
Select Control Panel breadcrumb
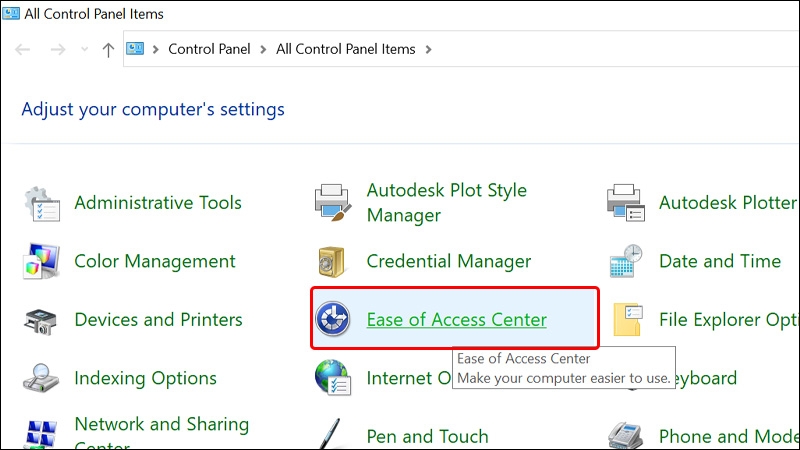coord(209,49)
